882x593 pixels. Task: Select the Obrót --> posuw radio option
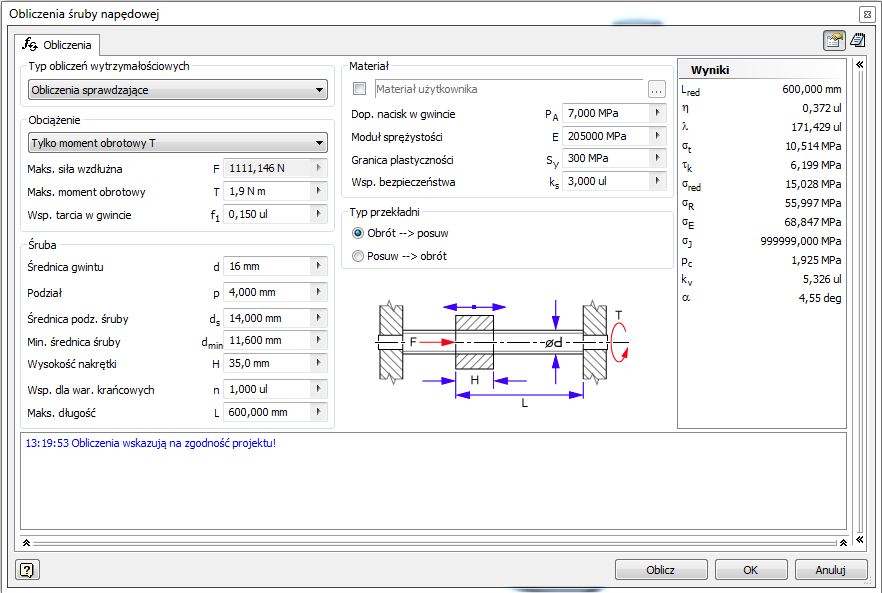pos(358,233)
